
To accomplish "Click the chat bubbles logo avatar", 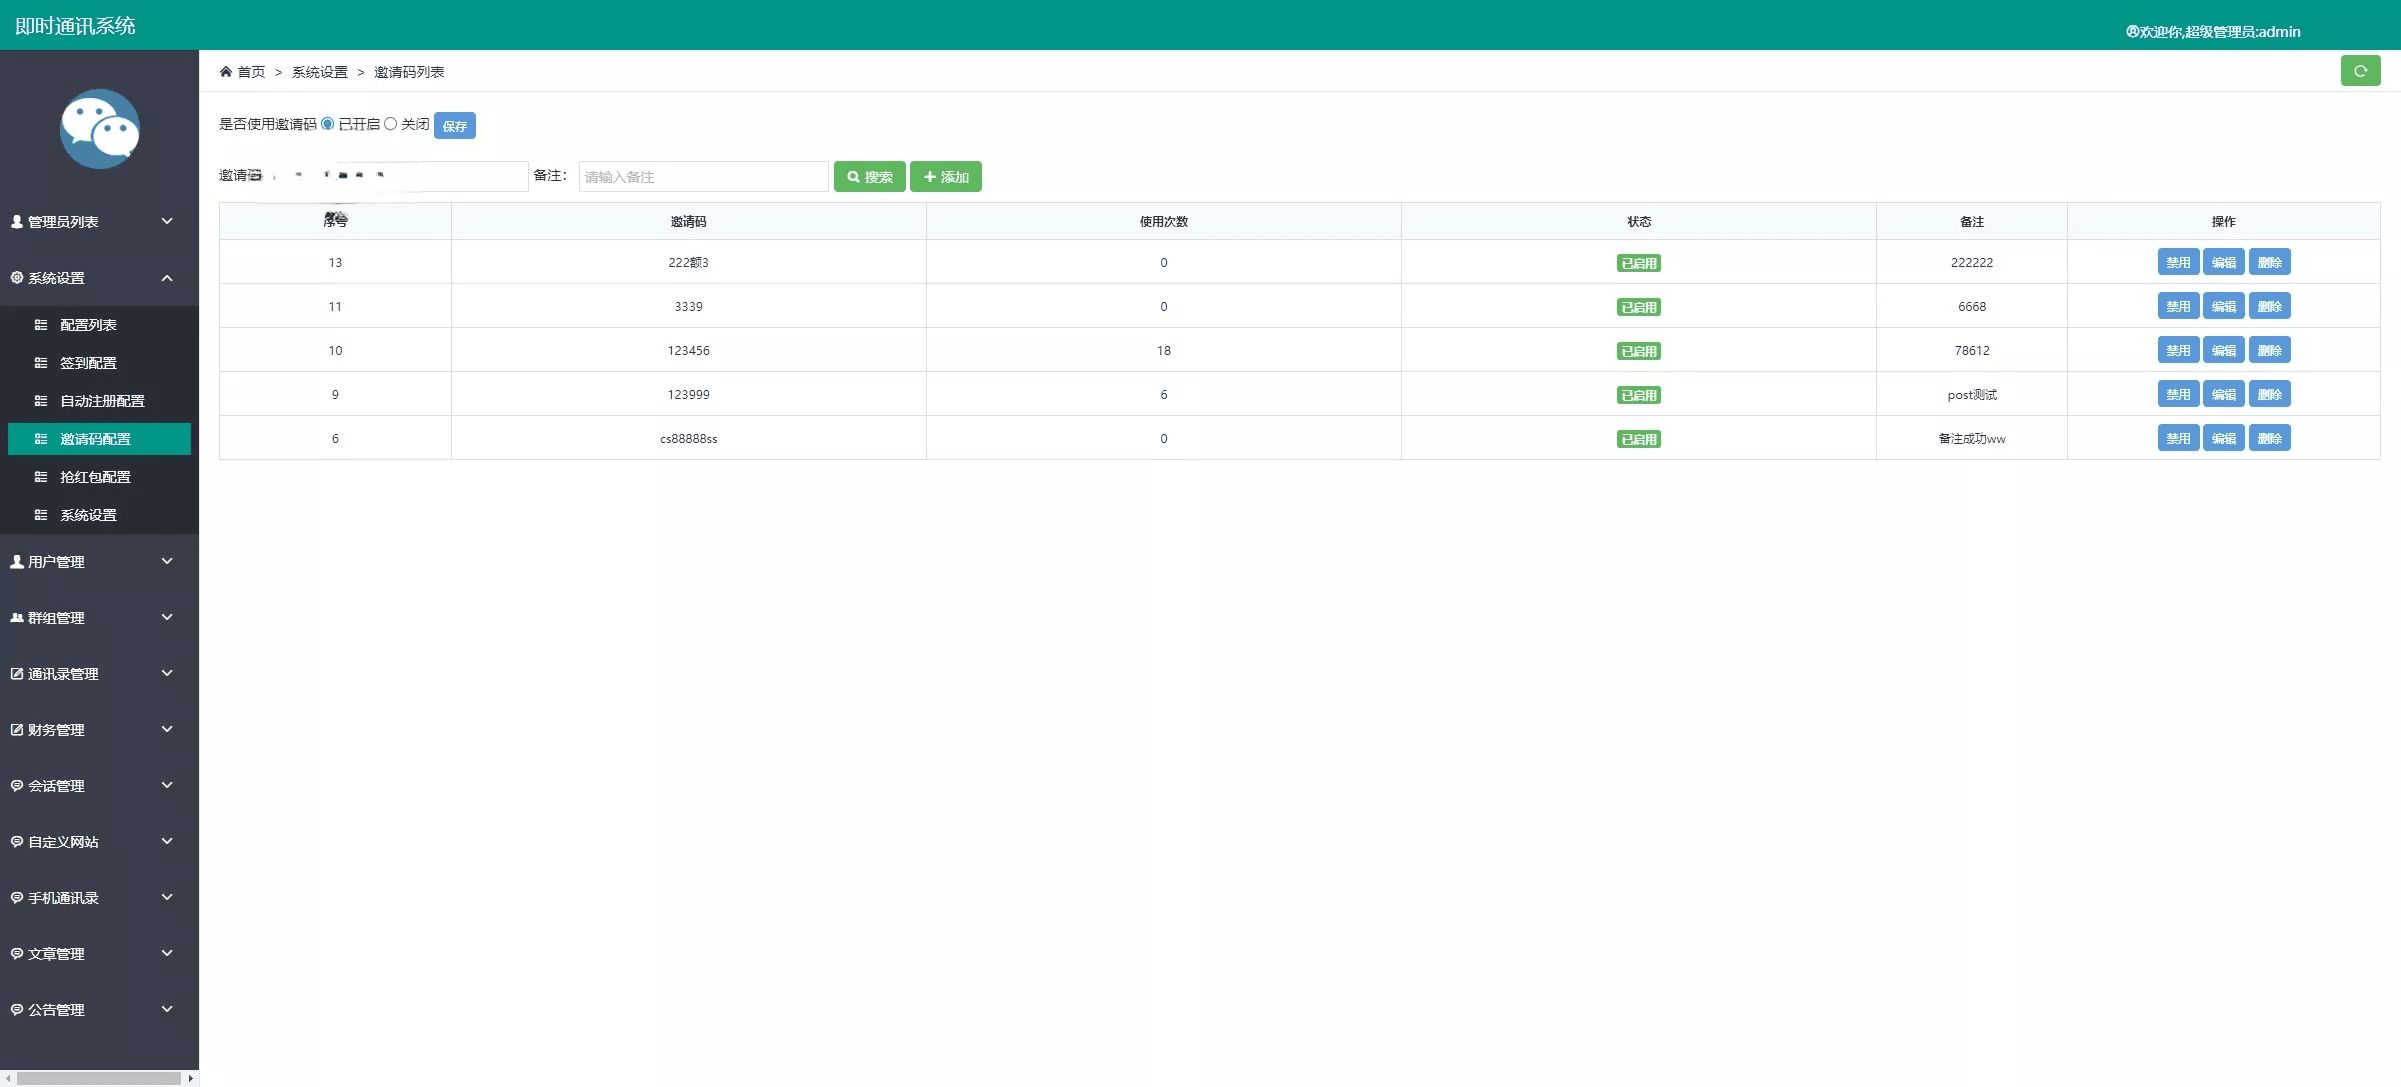I will (99, 129).
